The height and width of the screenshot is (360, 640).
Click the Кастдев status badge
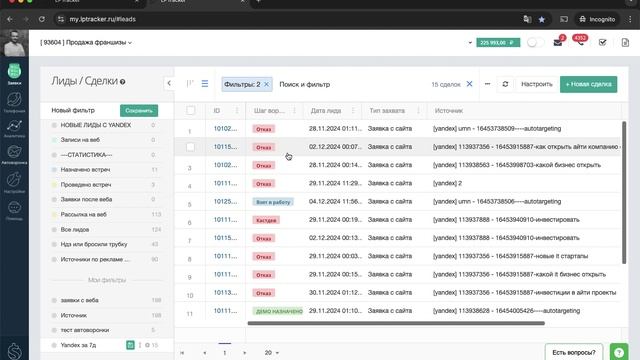266,220
